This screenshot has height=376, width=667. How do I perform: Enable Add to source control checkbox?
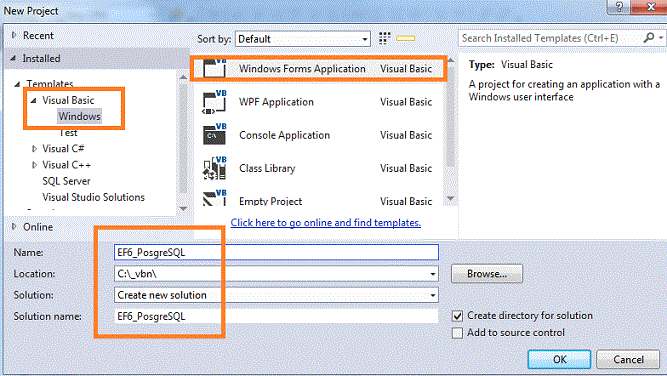click(x=457, y=333)
